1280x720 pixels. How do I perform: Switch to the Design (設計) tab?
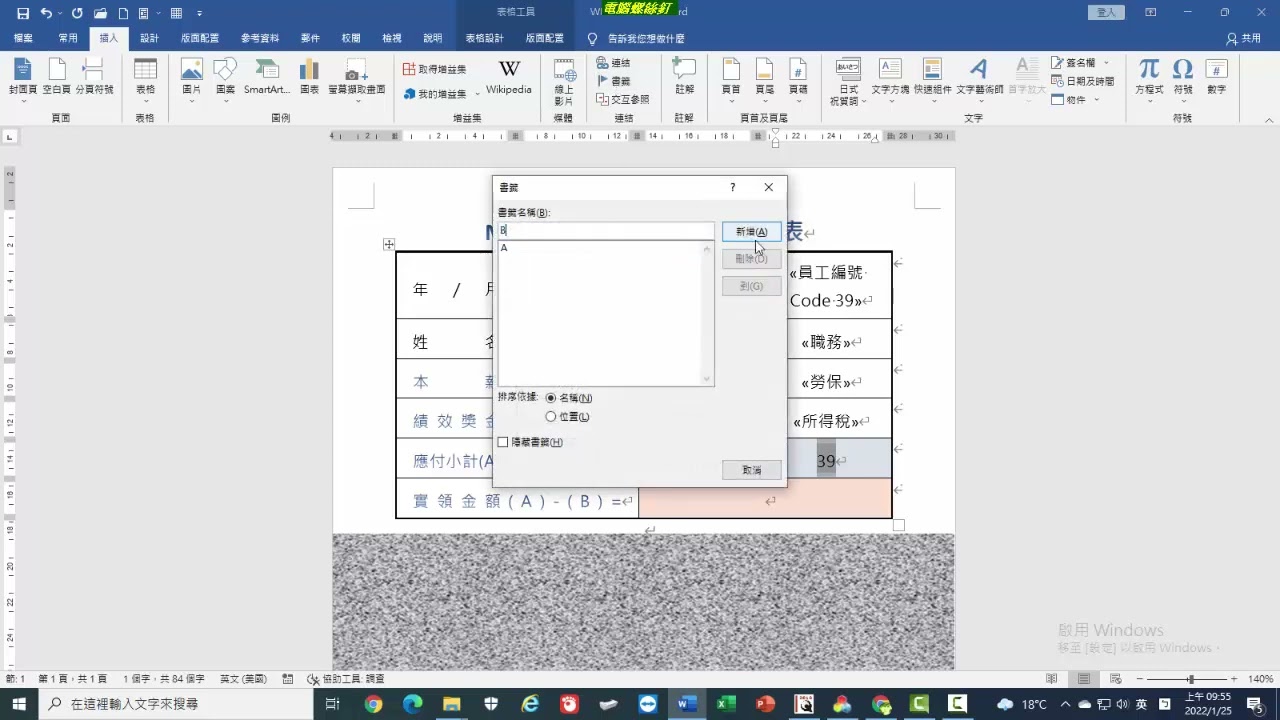149,38
